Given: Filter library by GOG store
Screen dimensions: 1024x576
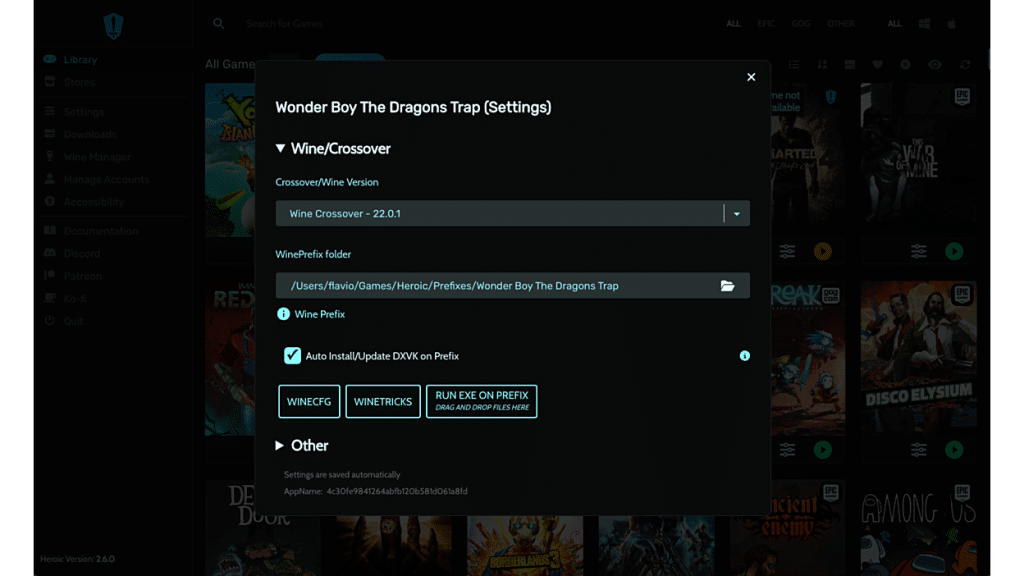Looking at the screenshot, I should [801, 24].
